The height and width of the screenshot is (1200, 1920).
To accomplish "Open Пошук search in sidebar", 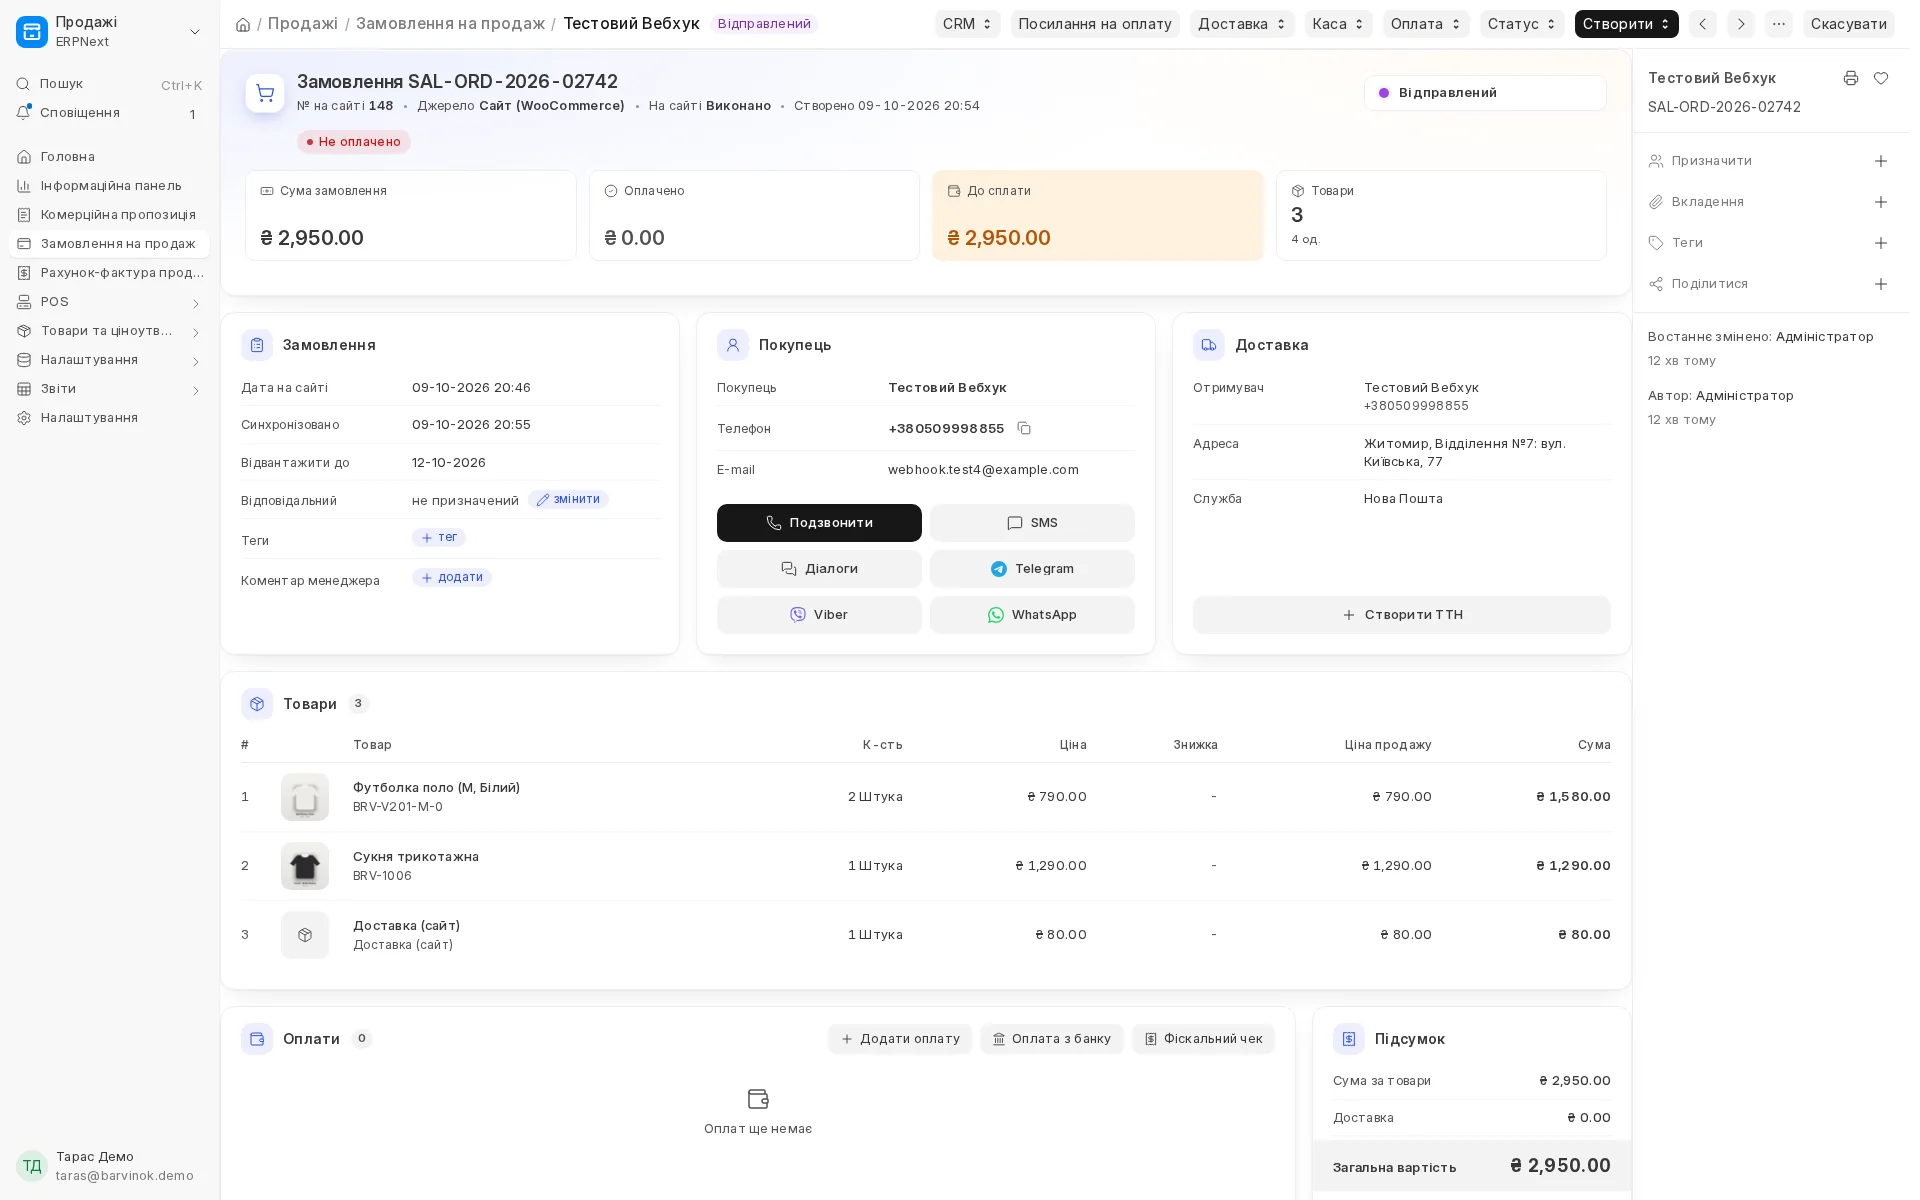I will click(x=108, y=84).
